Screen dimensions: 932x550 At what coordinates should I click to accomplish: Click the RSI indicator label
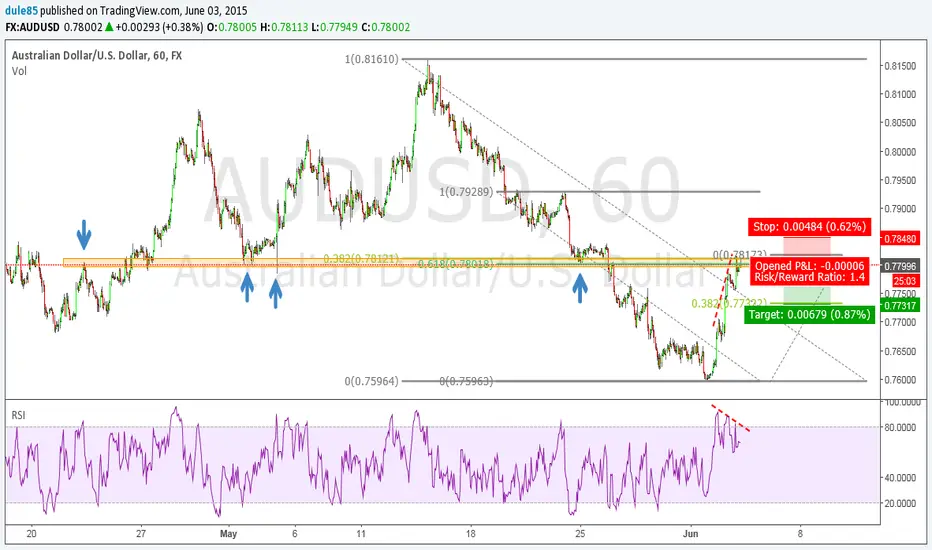pyautogui.click(x=18, y=415)
